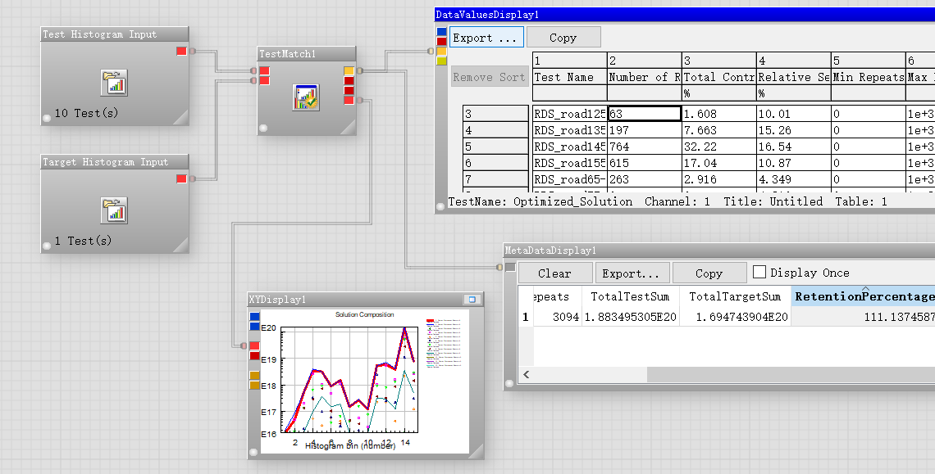
Task: Click the Test Histogram Input red output port
Action: [x=182, y=51]
